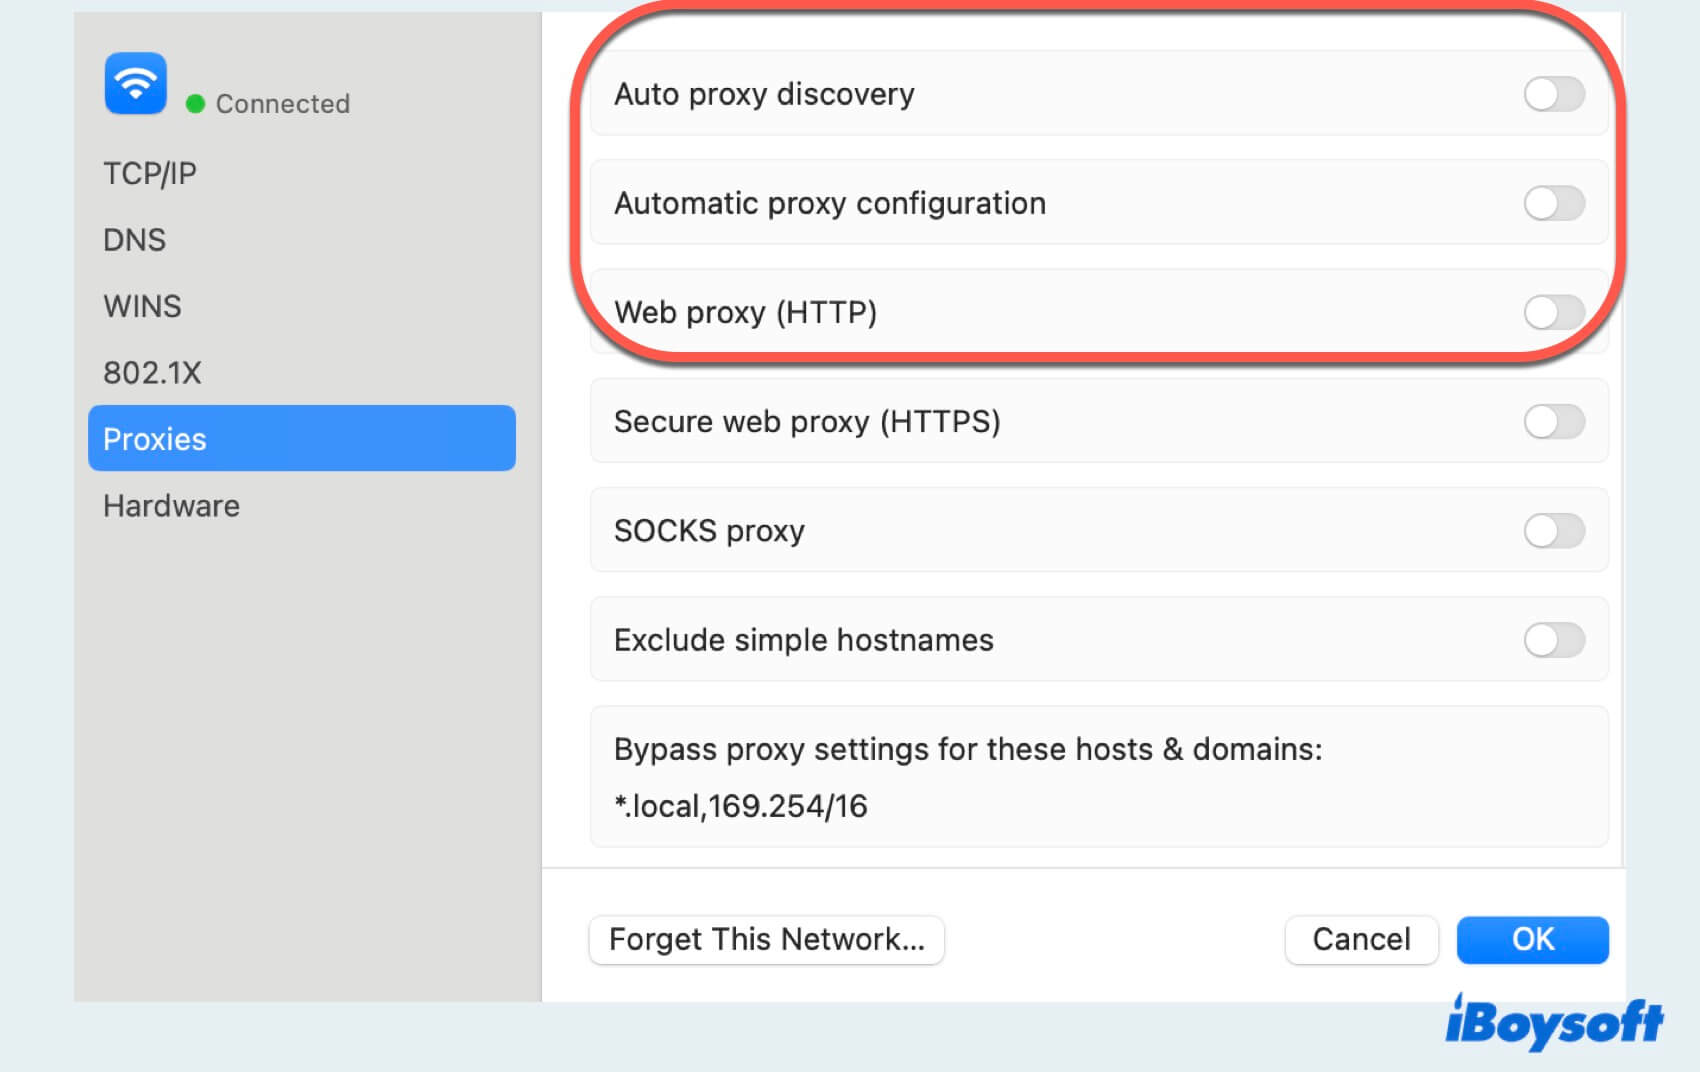Image resolution: width=1700 pixels, height=1072 pixels.
Task: Turn on Exclude simple hostnames
Action: click(x=1553, y=640)
